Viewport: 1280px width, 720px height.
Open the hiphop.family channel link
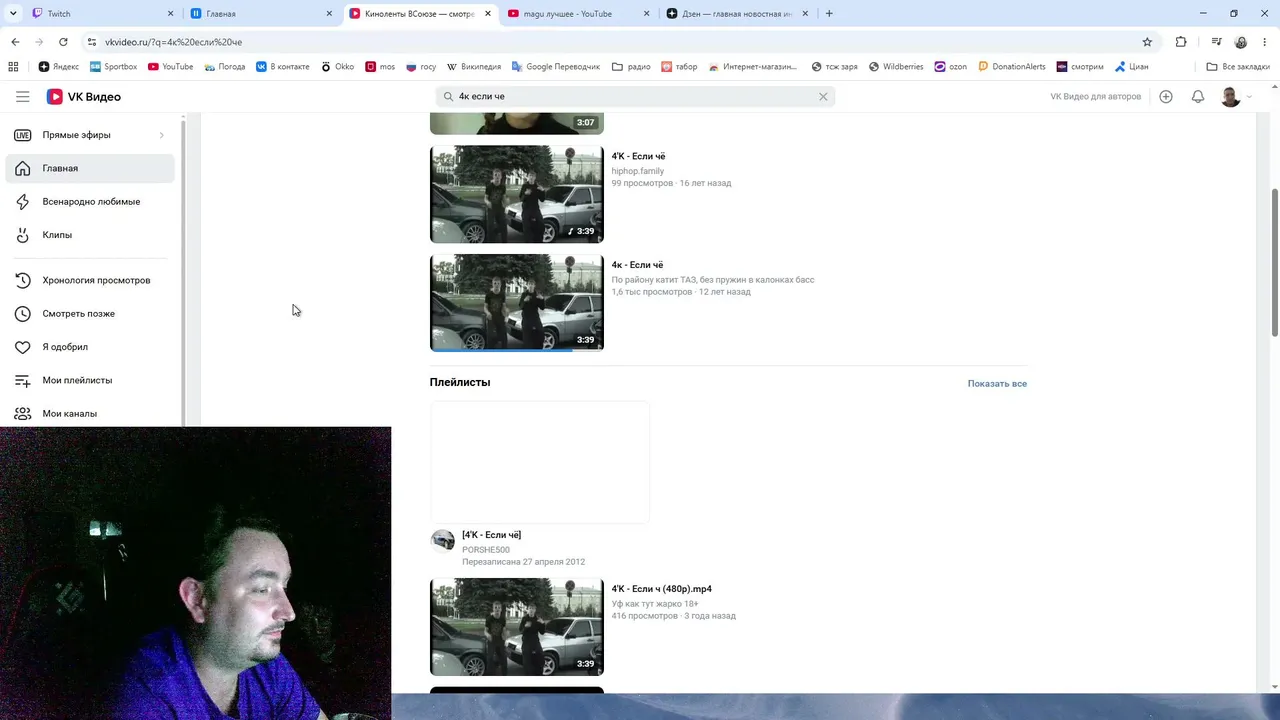tap(637, 171)
